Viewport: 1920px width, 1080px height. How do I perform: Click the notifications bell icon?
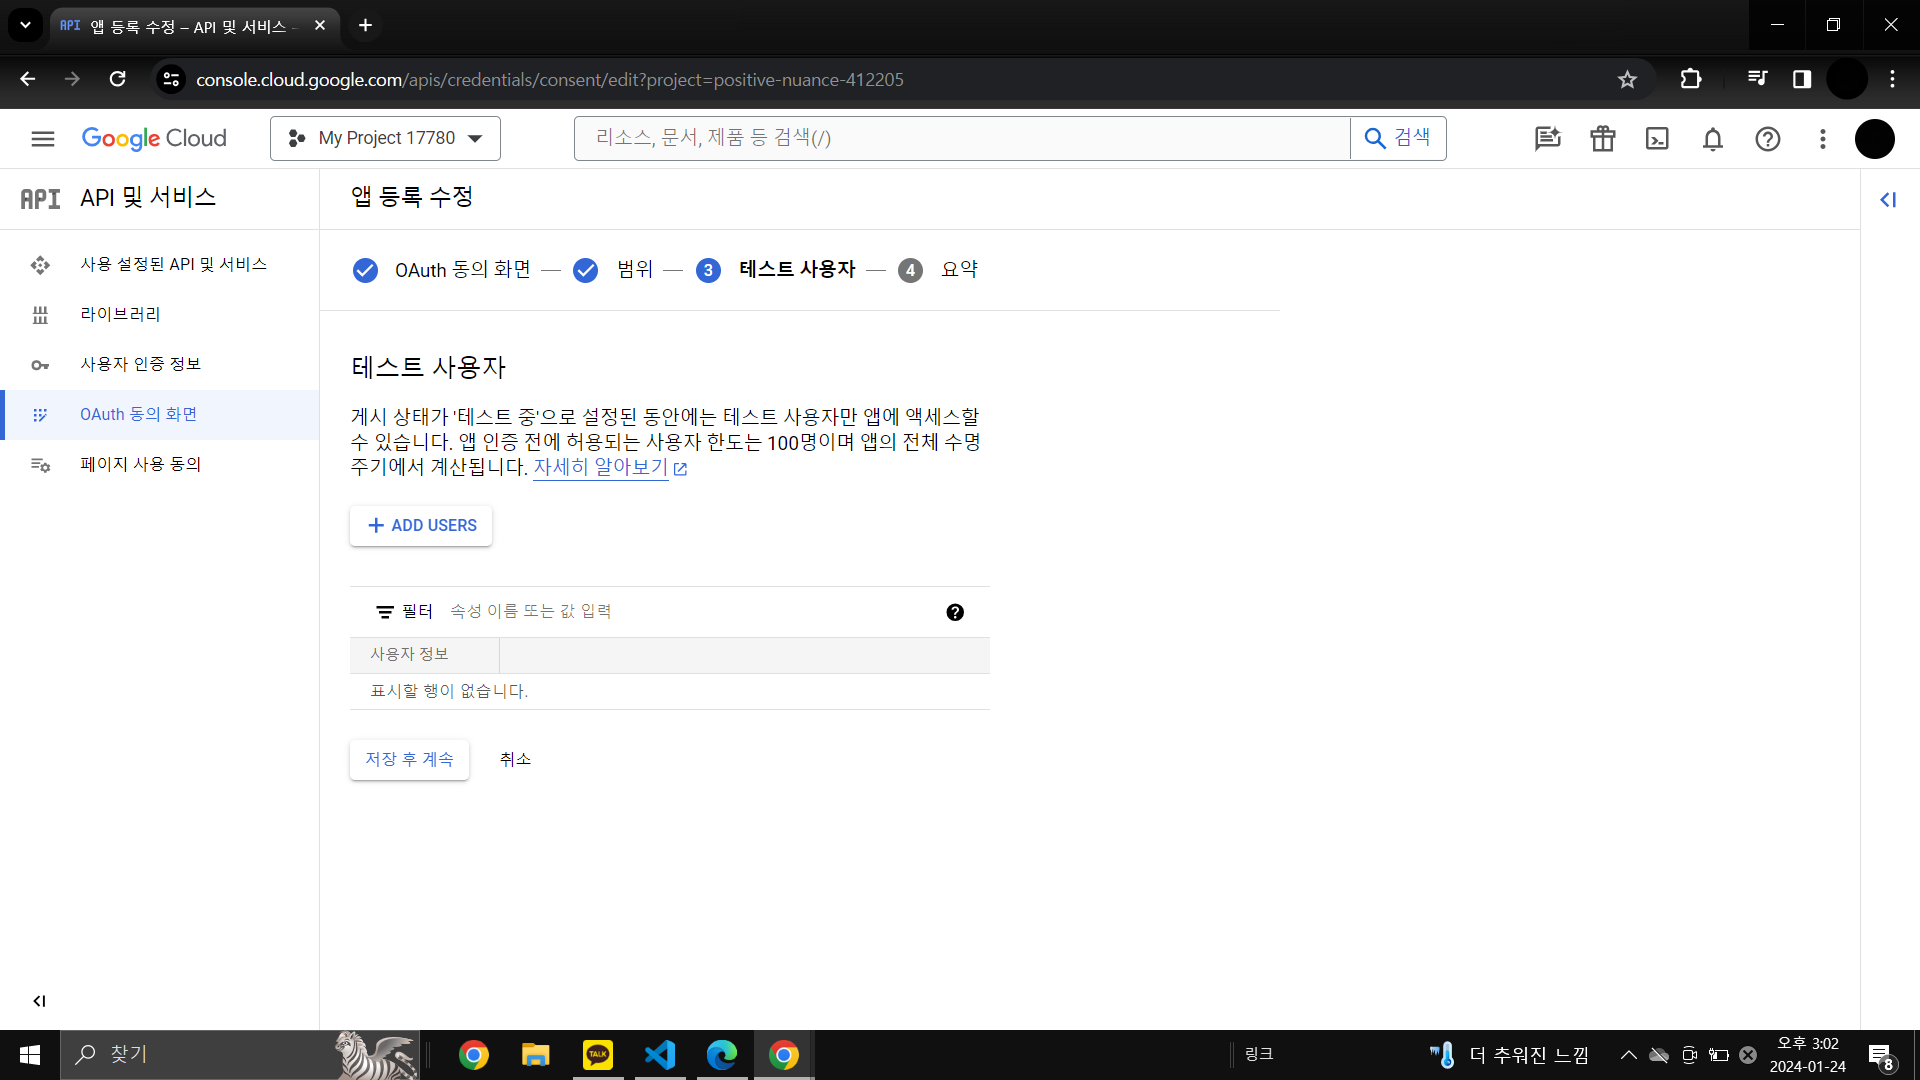point(1712,139)
